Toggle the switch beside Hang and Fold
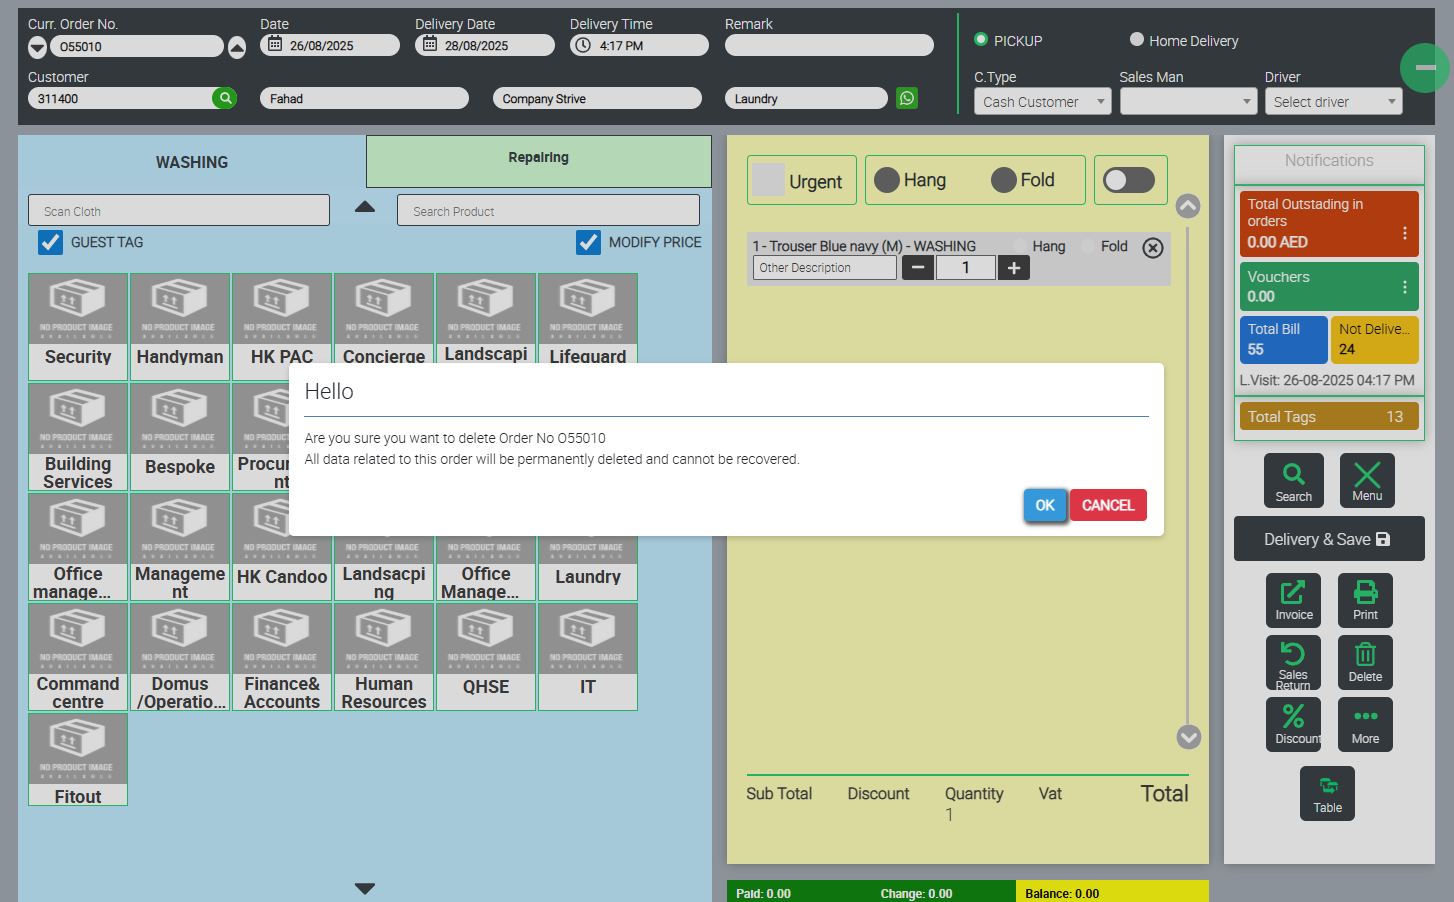The image size is (1454, 902). tap(1129, 180)
